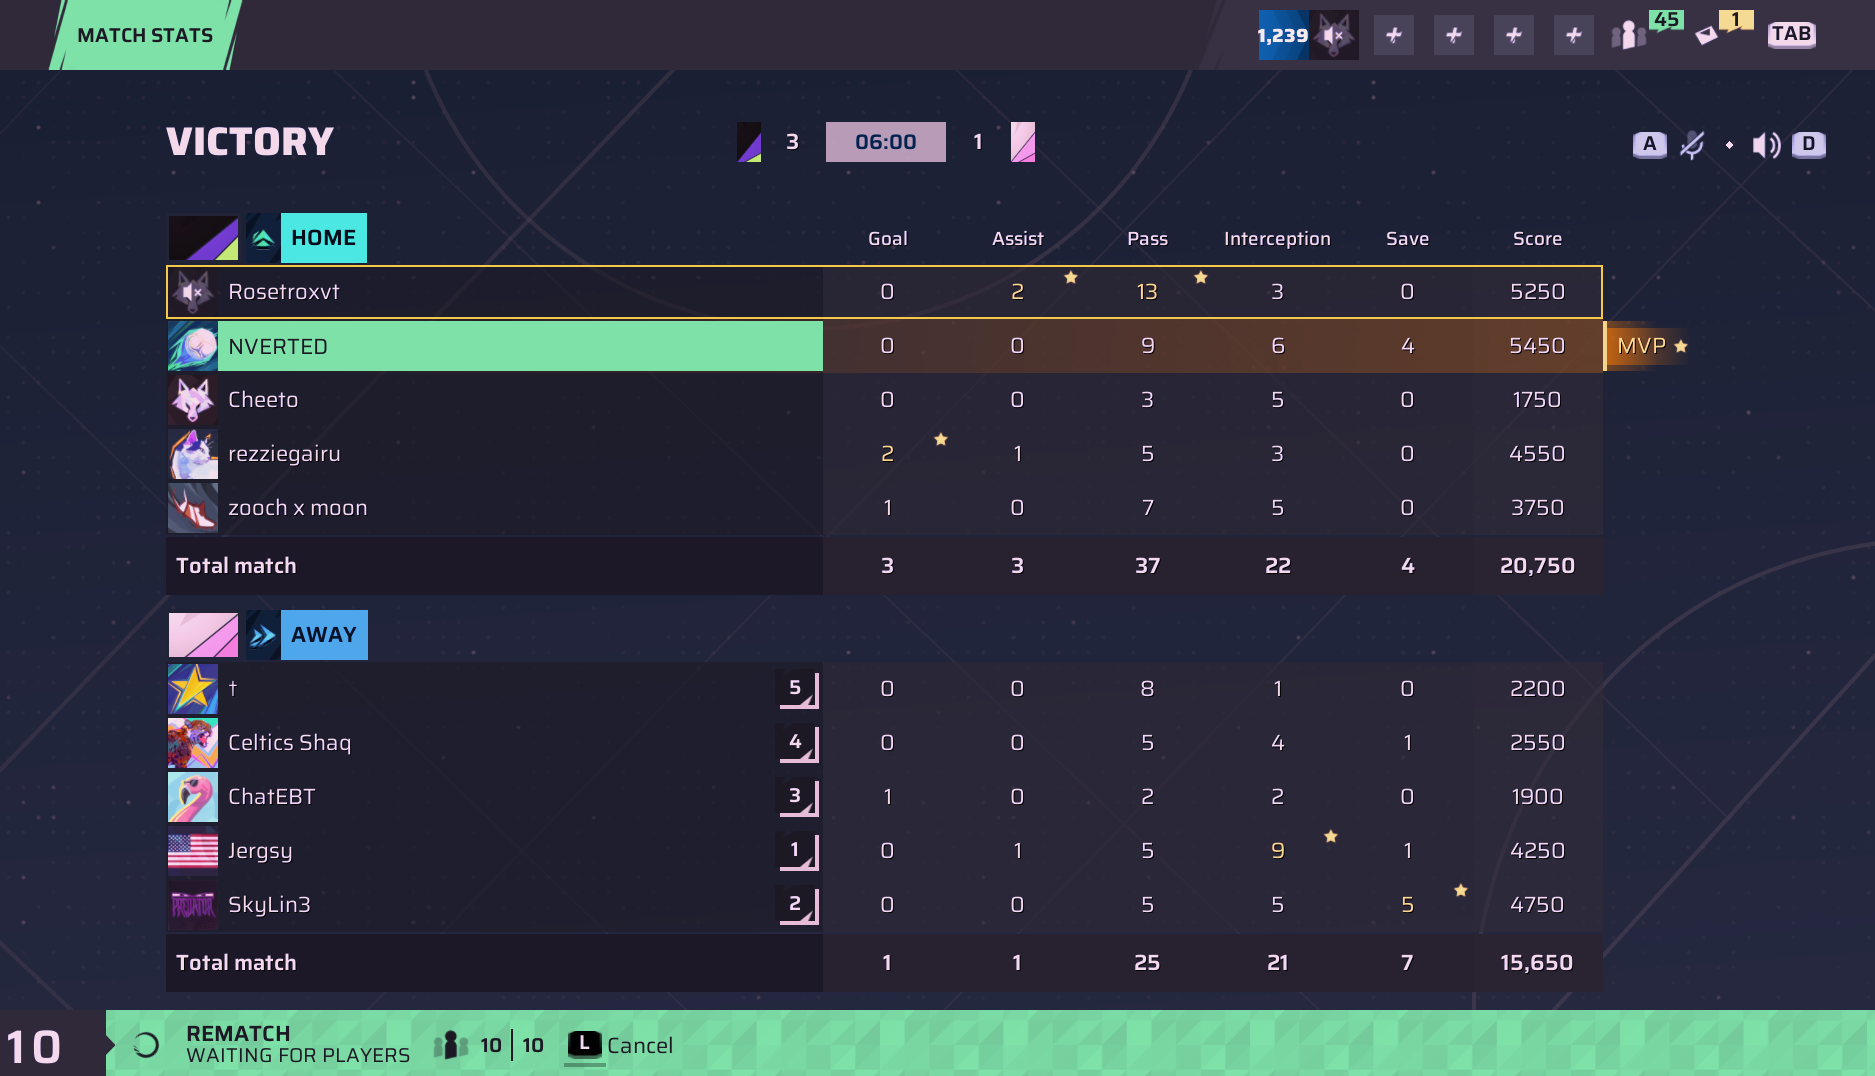Click the fourth empty party slot plus

[1574, 35]
